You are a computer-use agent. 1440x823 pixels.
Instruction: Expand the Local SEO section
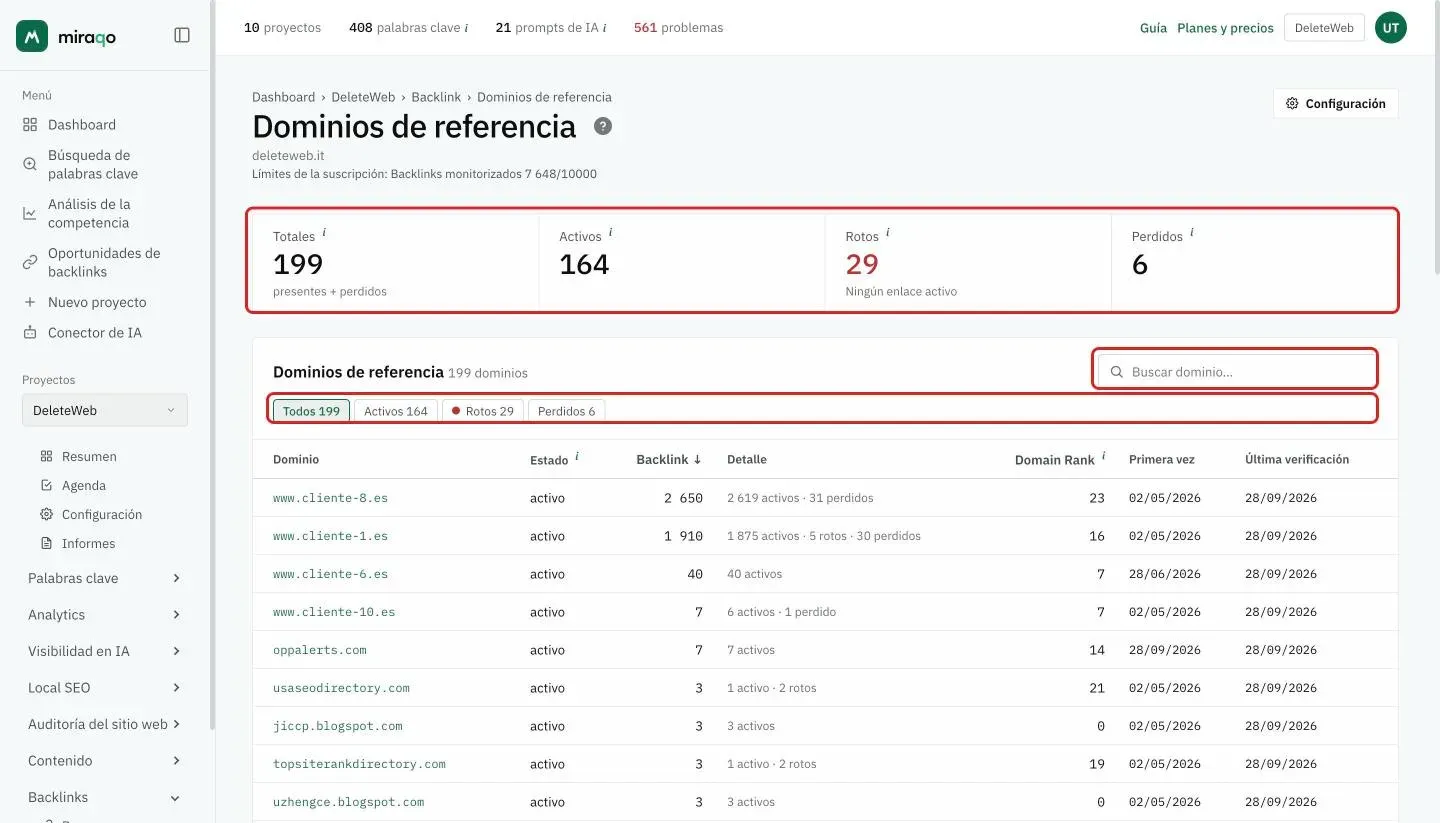(x=105, y=688)
